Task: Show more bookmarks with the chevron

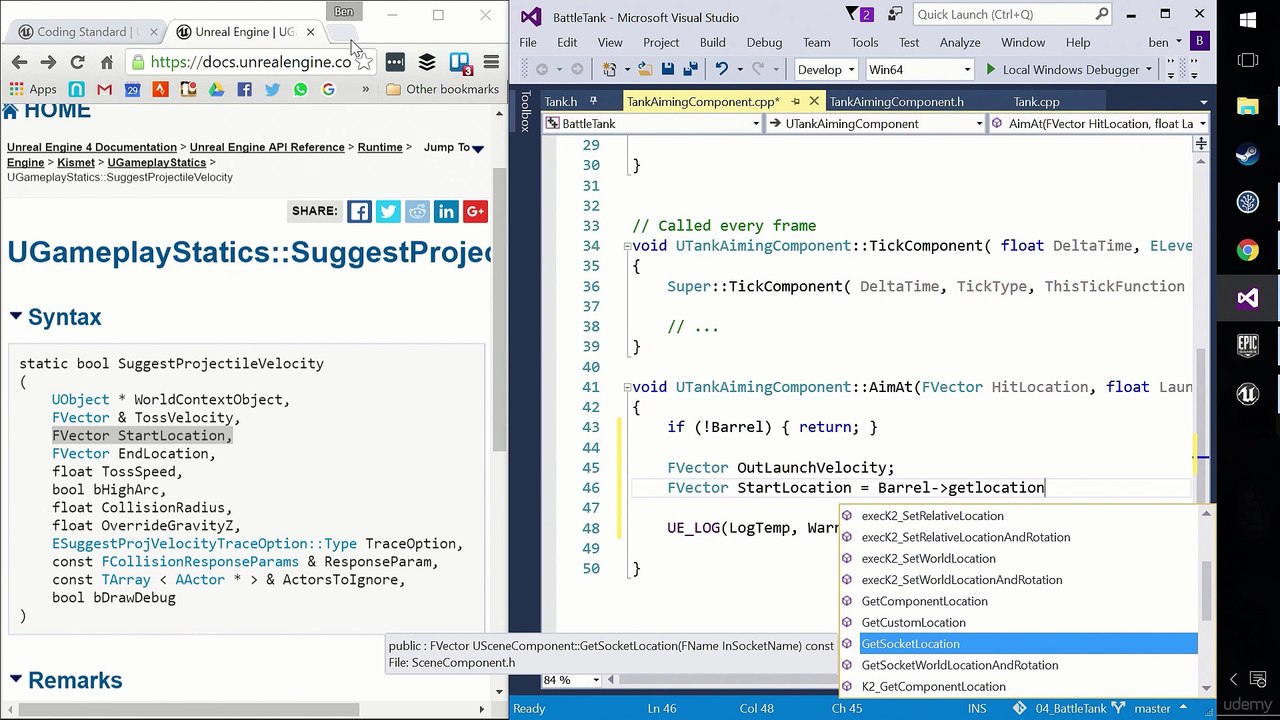Action: pyautogui.click(x=365, y=89)
